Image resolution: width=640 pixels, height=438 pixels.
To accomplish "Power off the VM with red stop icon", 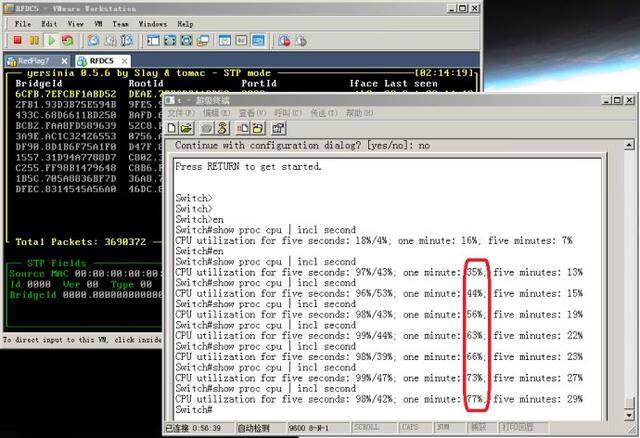I will point(17,40).
